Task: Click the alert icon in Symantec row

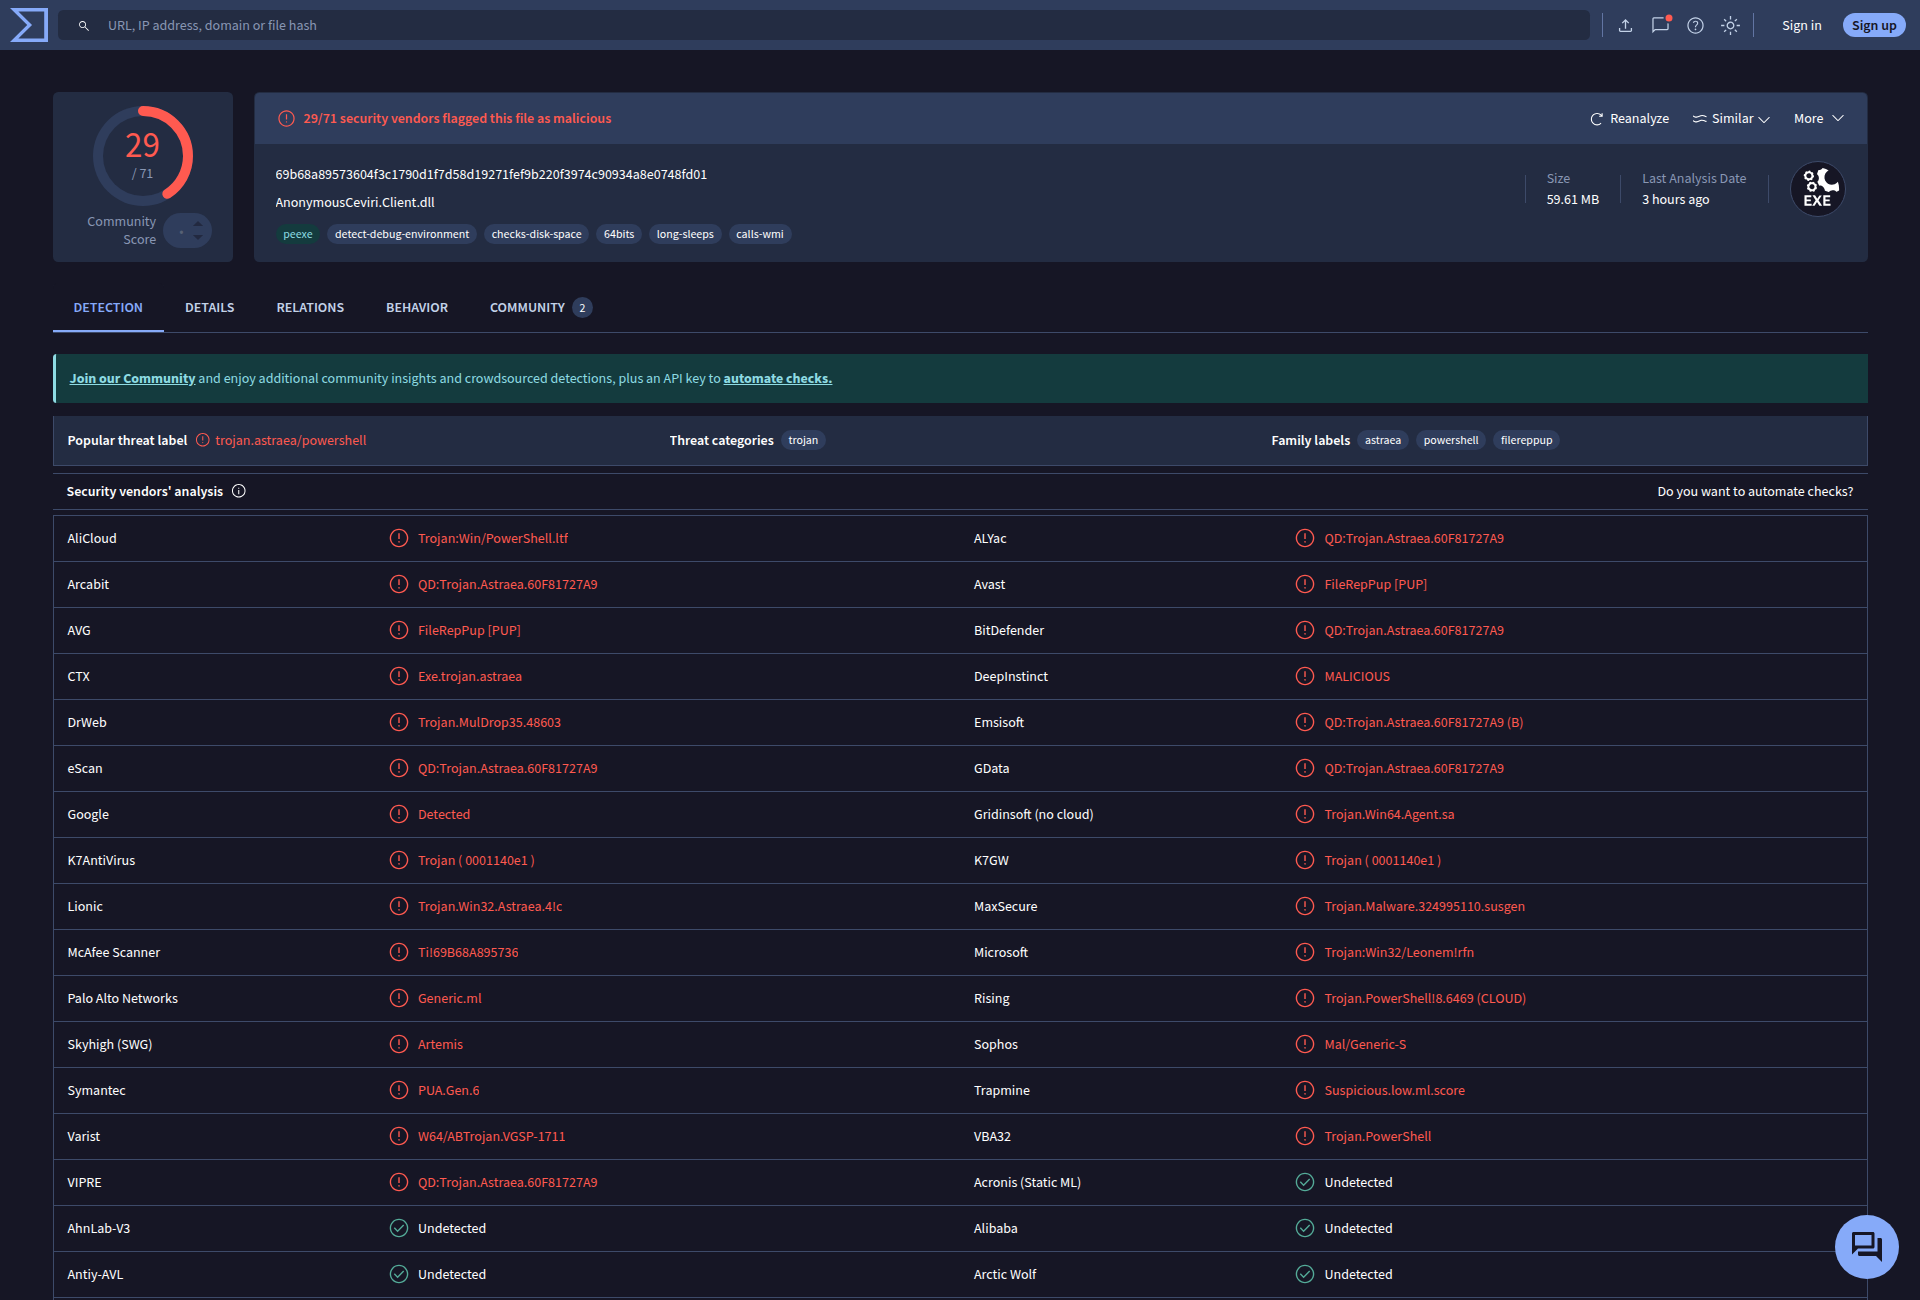Action: [399, 1090]
